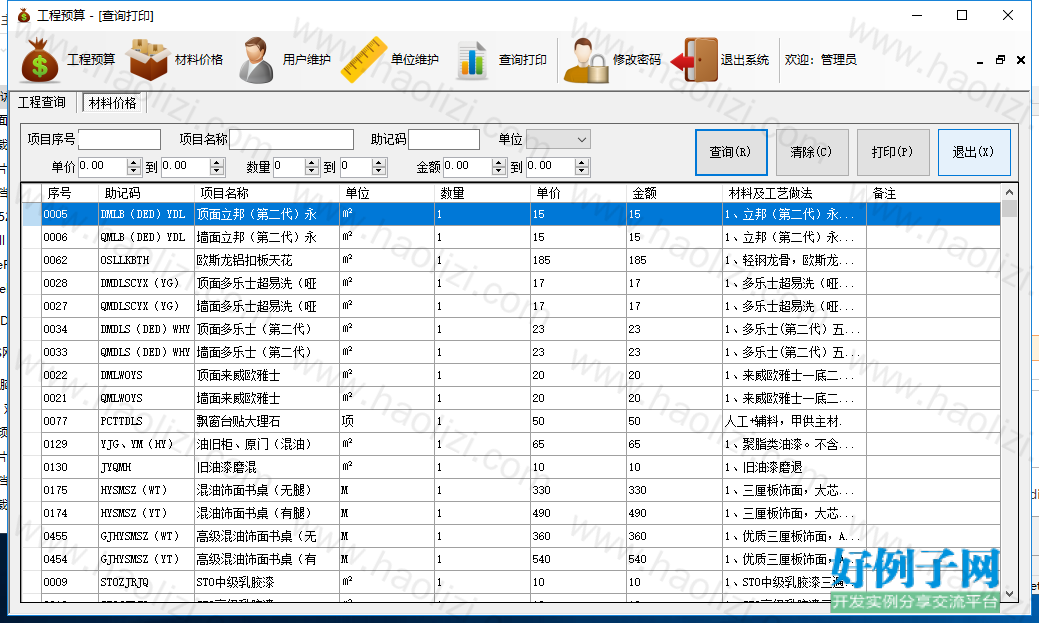The width and height of the screenshot is (1039, 623).
Task: Open the 工程预算 money bag icon
Action: (x=40, y=60)
